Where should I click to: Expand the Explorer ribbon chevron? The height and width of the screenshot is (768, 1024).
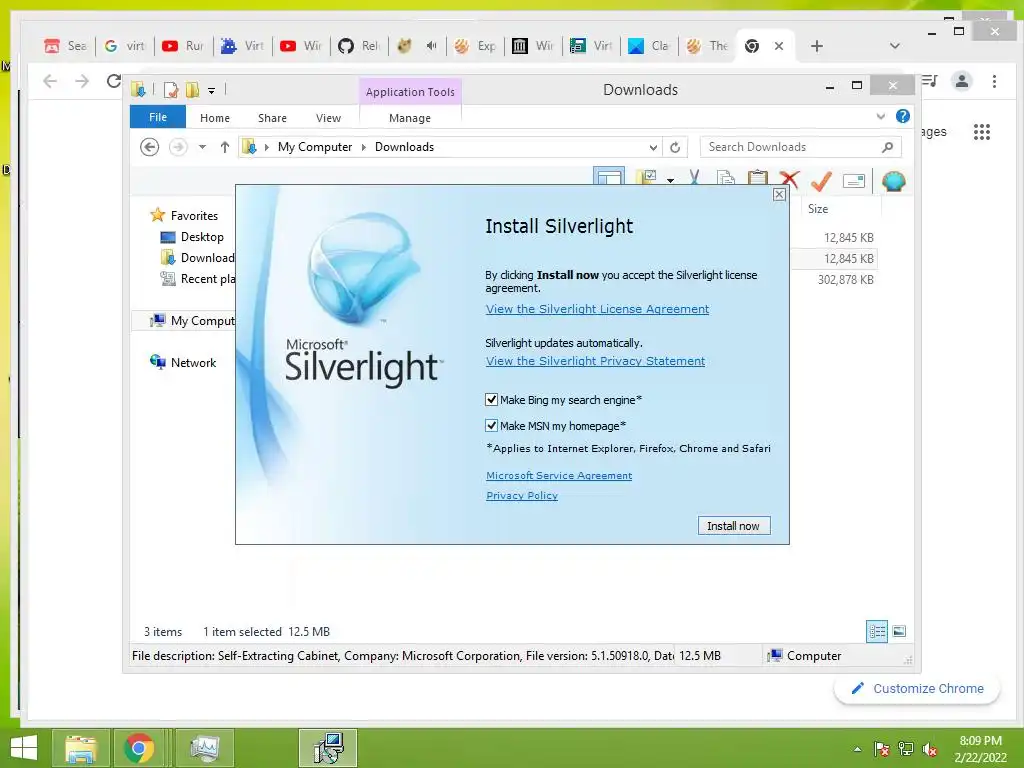880,116
